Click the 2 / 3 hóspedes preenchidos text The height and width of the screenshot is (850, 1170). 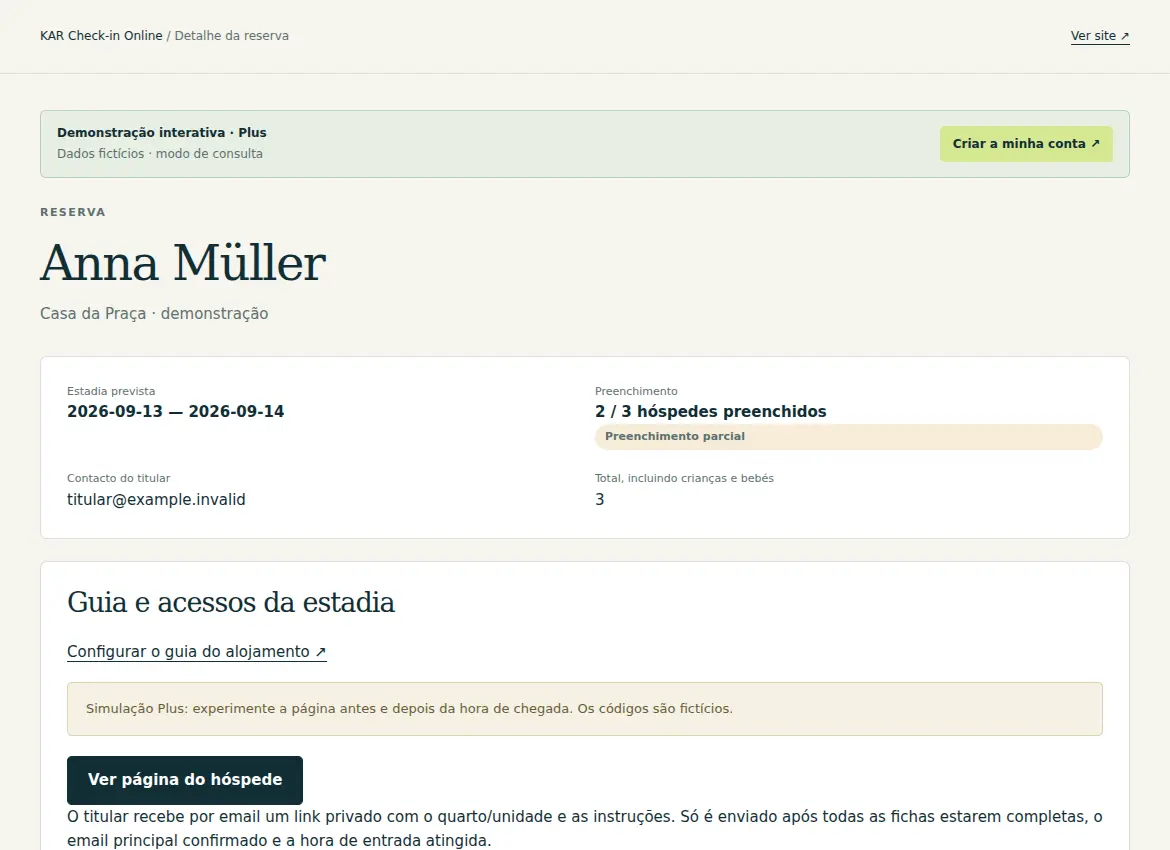click(710, 411)
